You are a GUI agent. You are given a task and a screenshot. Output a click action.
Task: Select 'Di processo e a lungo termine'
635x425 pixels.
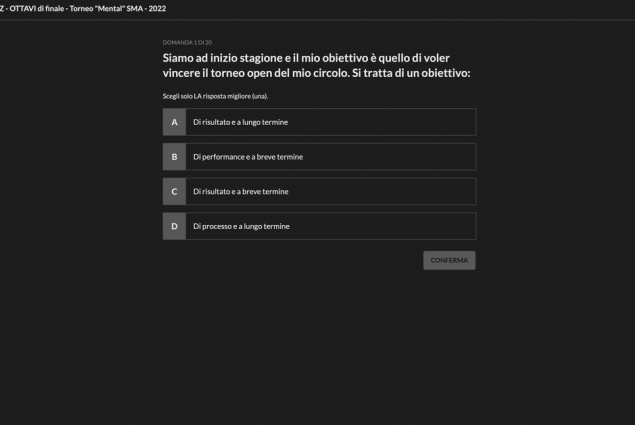coord(241,226)
